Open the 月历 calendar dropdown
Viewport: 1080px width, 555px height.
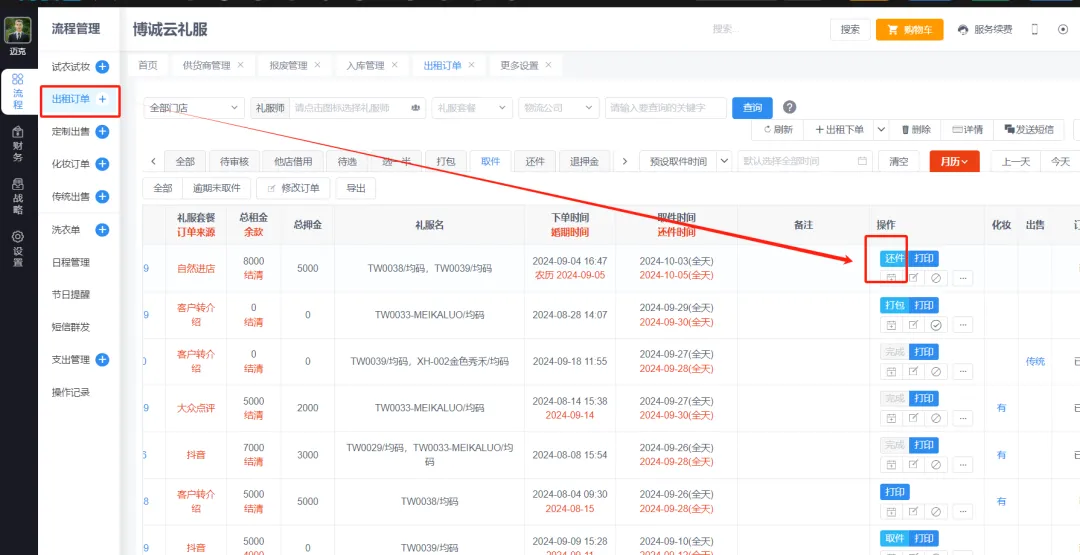[x=954, y=161]
